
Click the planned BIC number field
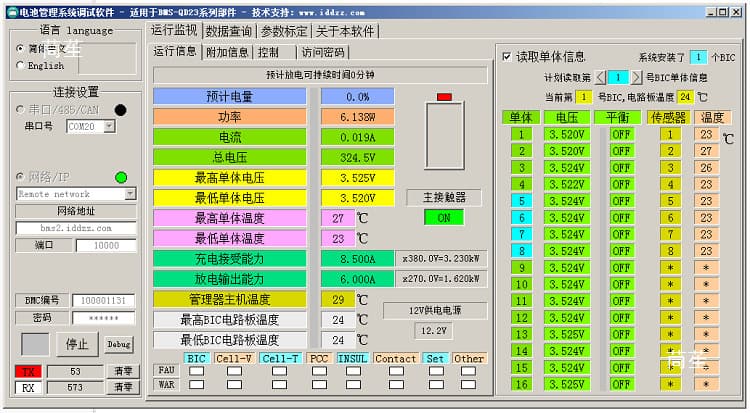(x=618, y=77)
